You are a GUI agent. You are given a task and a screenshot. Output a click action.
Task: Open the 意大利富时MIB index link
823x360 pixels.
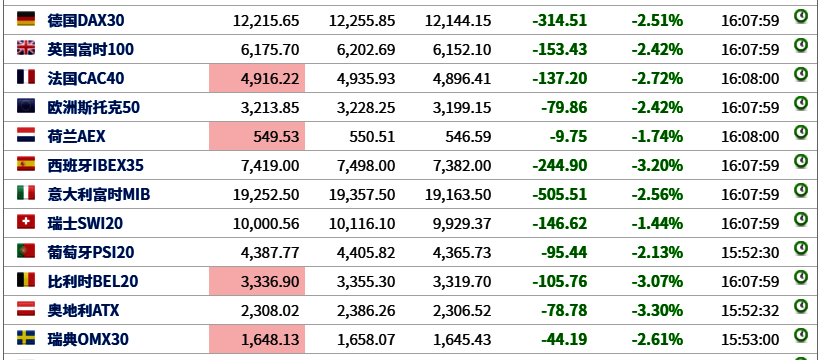[x=99, y=195]
